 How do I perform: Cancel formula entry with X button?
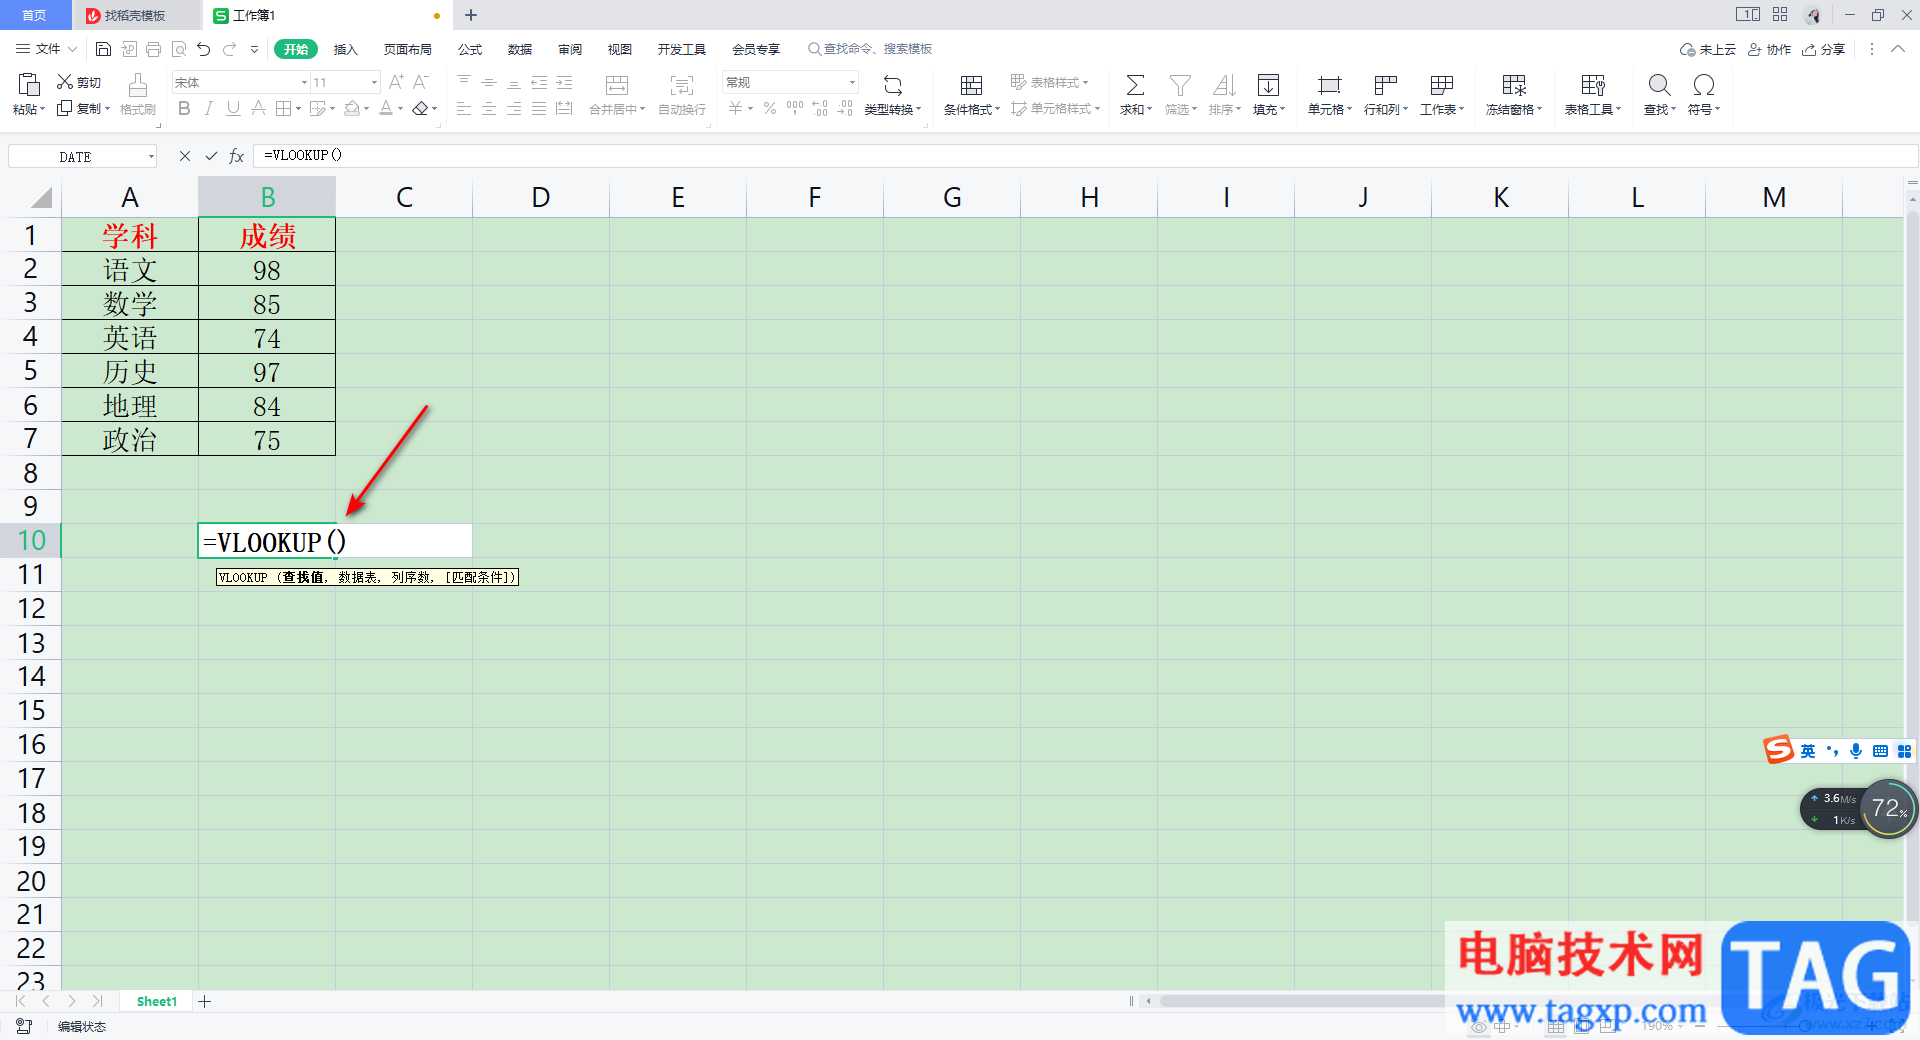point(185,156)
